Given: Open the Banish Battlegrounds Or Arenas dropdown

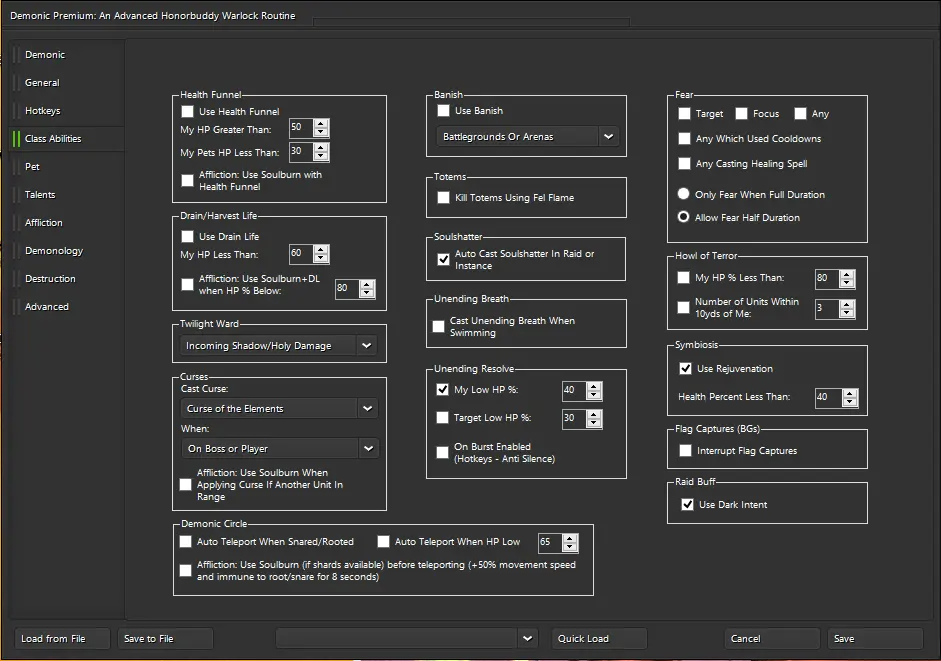Looking at the screenshot, I should [x=526, y=137].
